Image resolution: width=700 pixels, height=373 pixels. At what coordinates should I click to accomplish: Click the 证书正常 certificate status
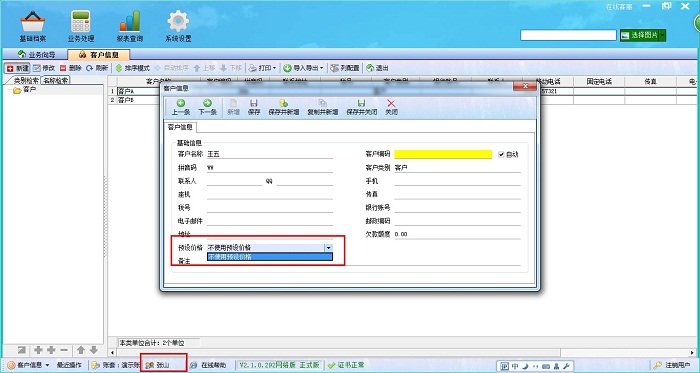click(x=346, y=365)
